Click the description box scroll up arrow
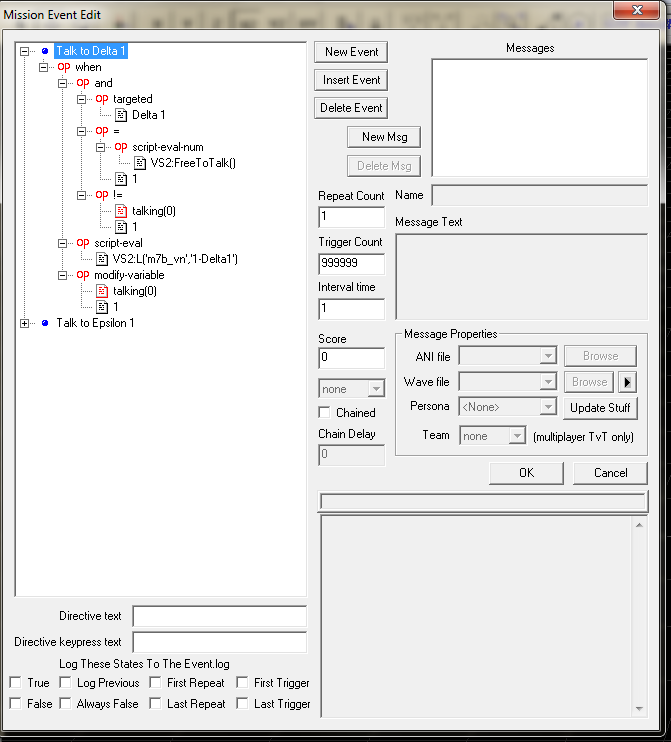671x742 pixels. click(x=639, y=525)
